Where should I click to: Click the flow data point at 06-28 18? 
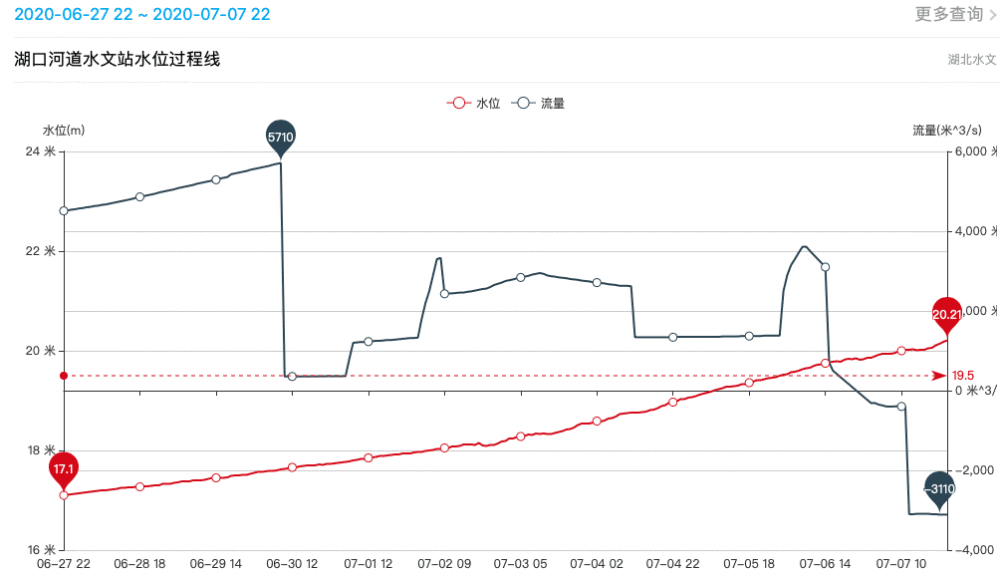[140, 197]
